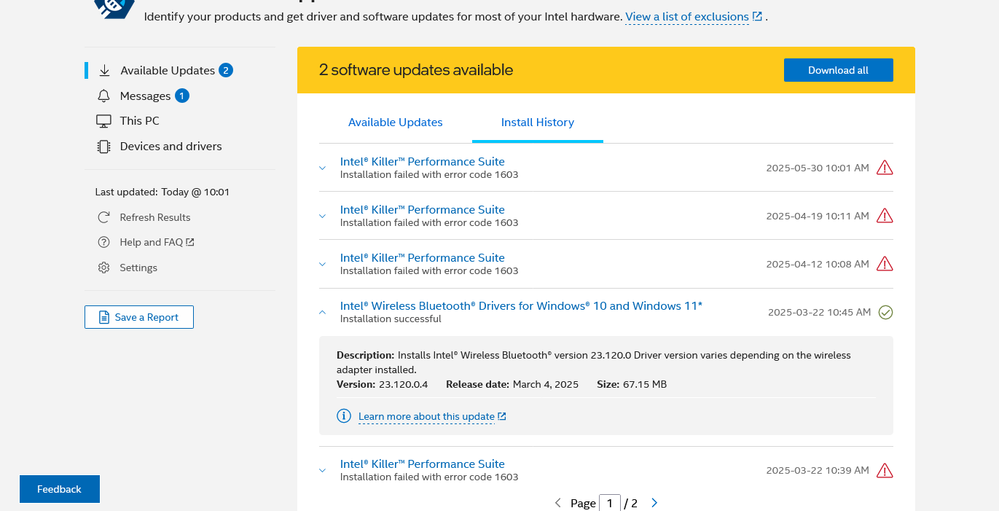999x511 pixels.
Task: Open Devices and drivers in the sidebar
Action: tap(171, 147)
